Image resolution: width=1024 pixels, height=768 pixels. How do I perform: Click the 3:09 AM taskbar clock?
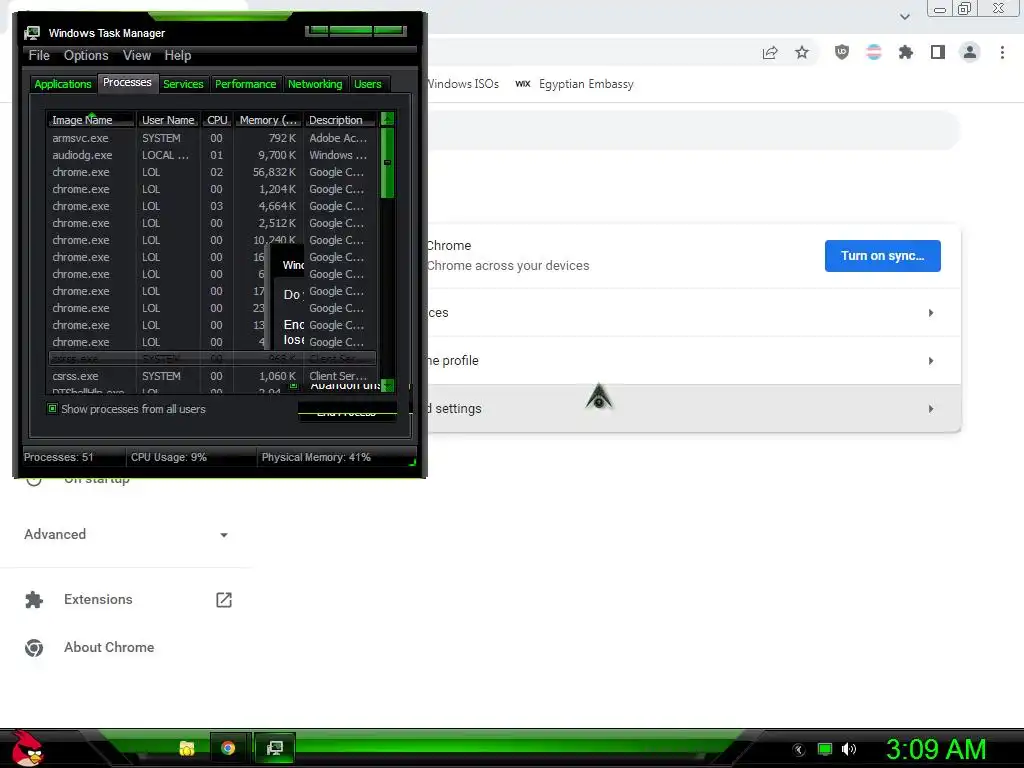[x=936, y=749]
